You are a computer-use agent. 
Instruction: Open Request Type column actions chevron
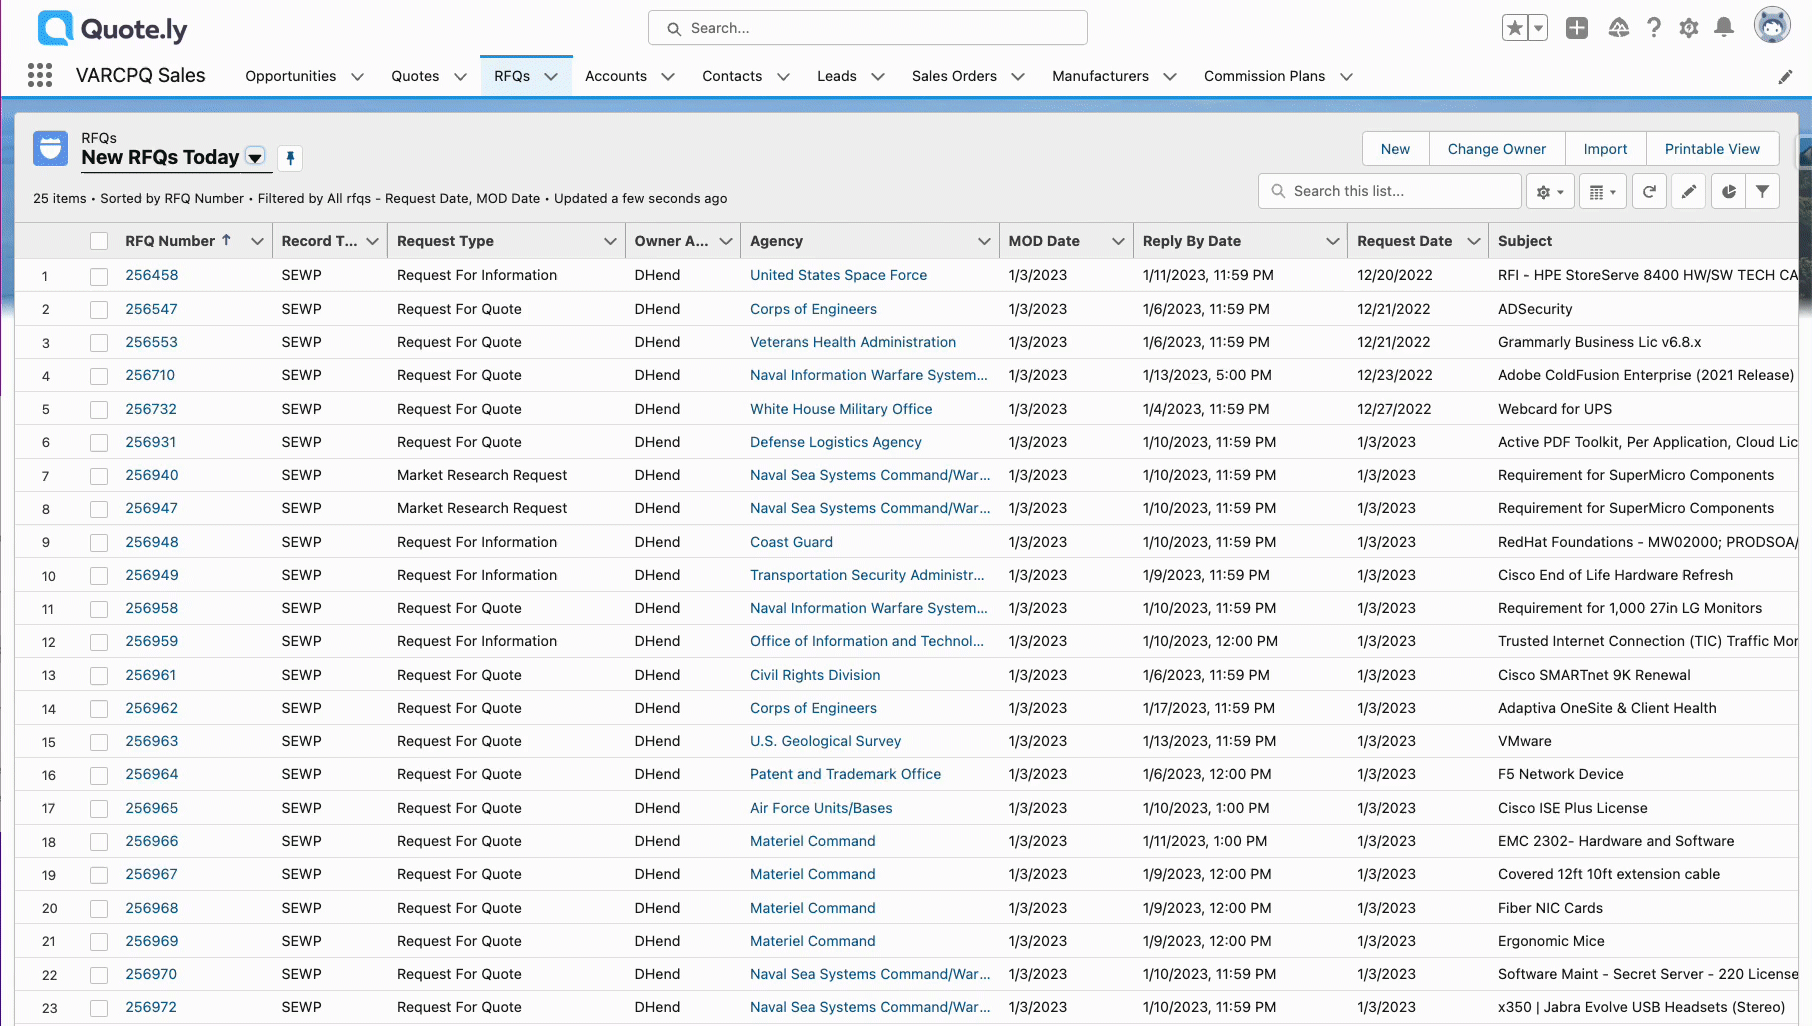click(x=610, y=241)
